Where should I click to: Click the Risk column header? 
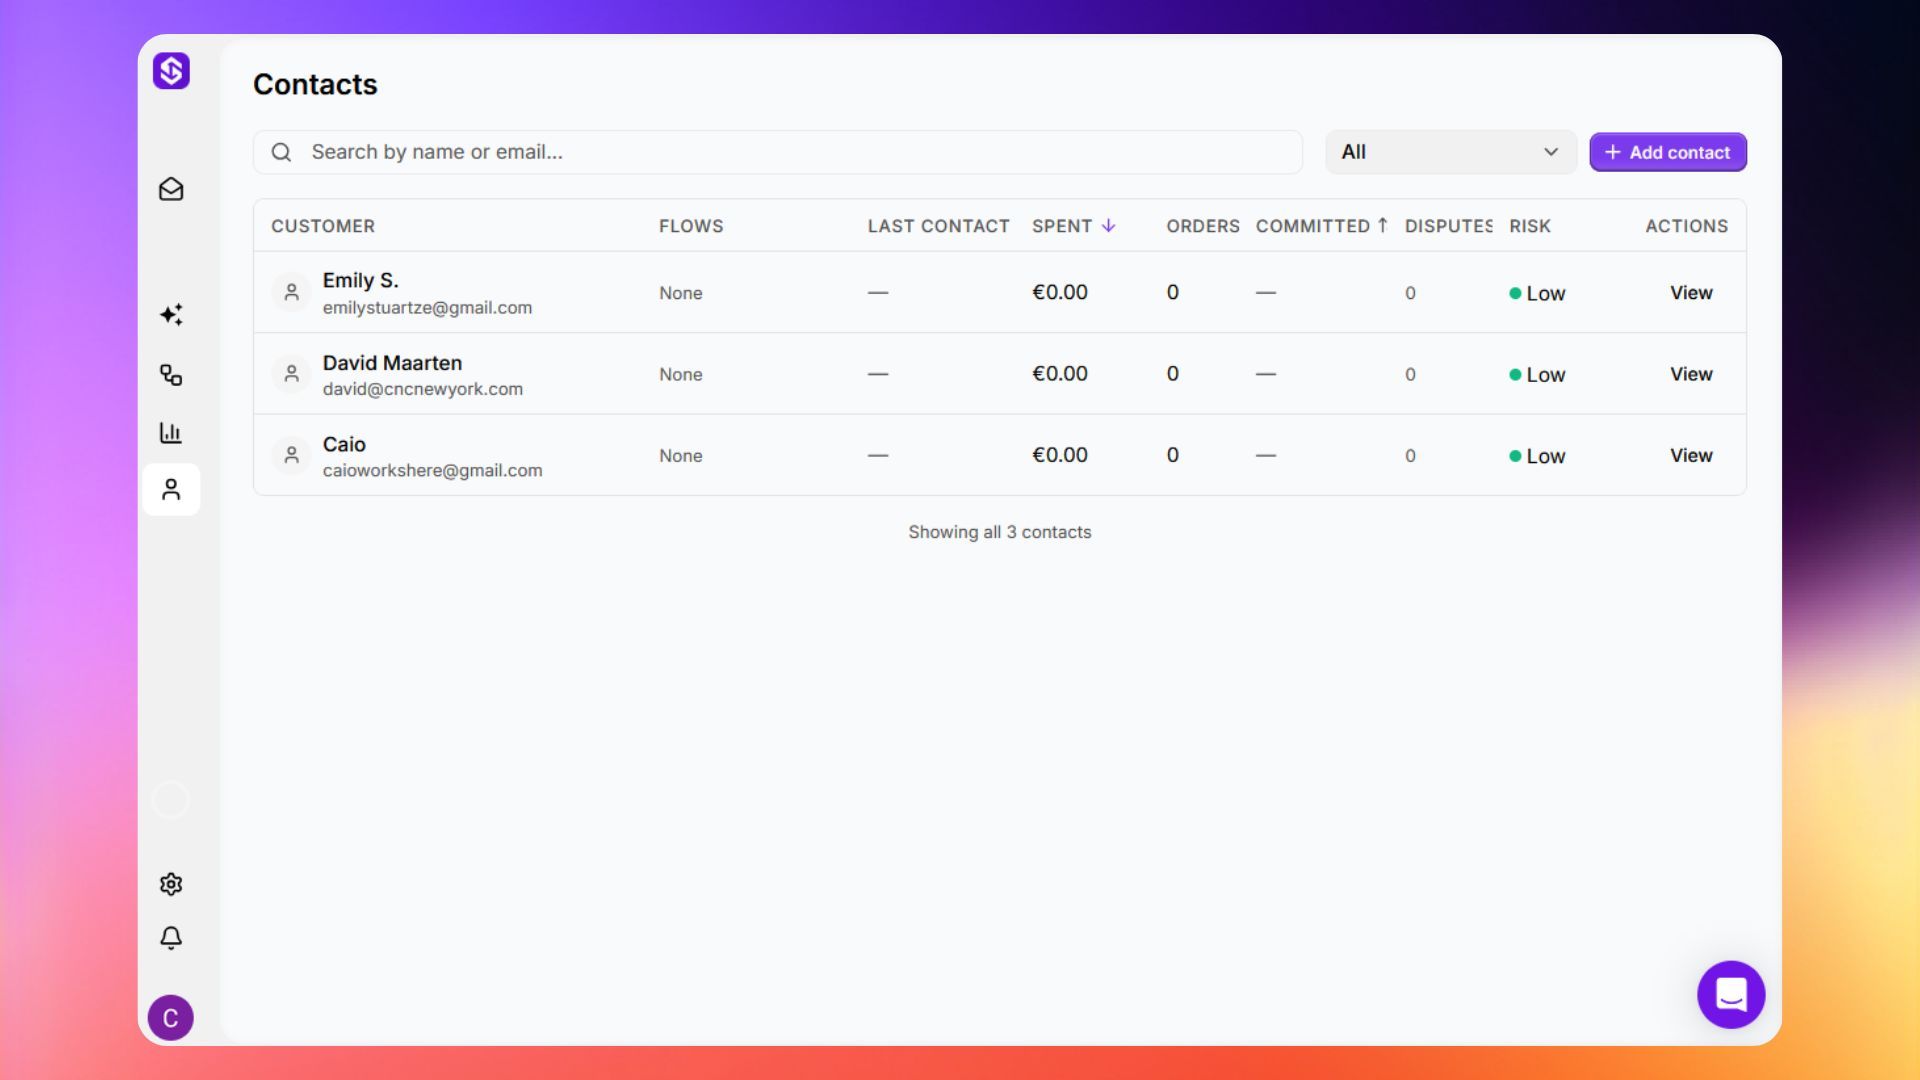tap(1530, 226)
